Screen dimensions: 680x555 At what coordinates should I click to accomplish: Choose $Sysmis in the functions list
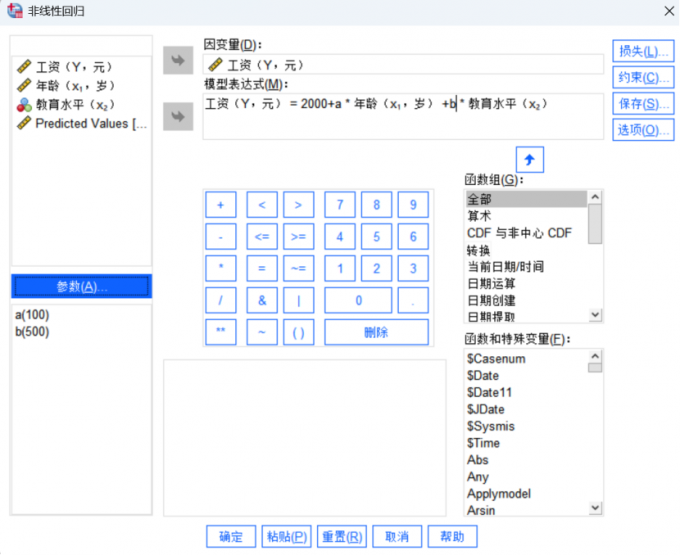pos(526,426)
